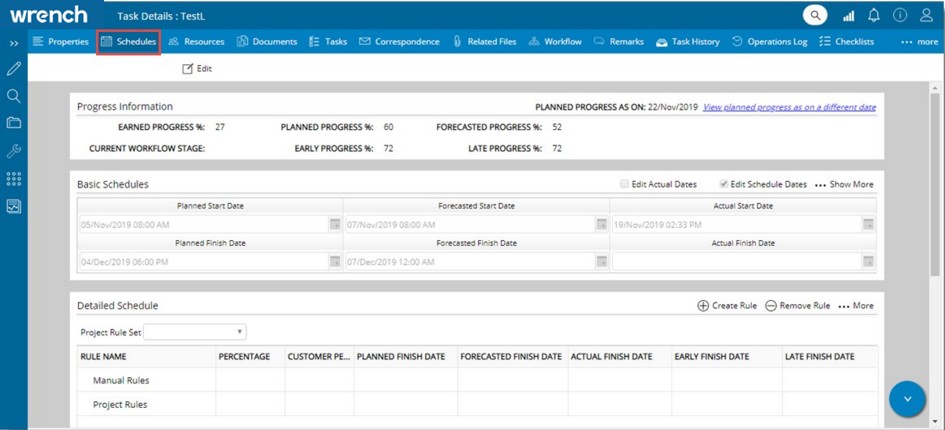
Task: Open the grid apps icon in sidebar
Action: [14, 179]
